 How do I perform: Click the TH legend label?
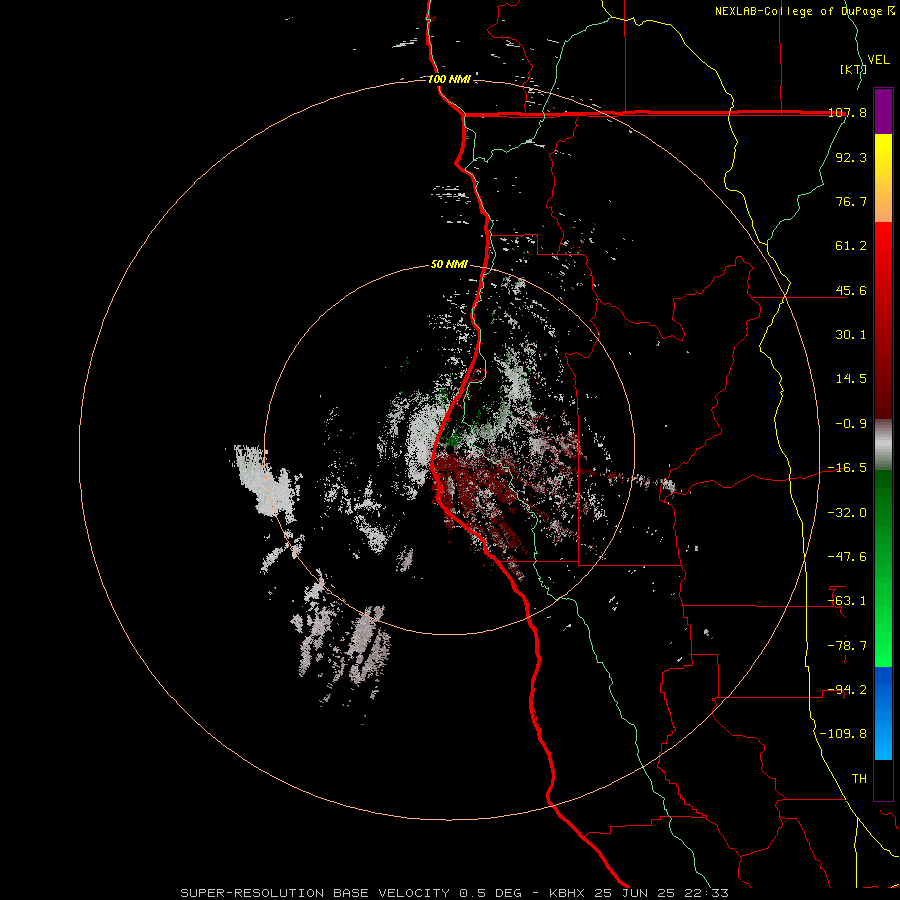coord(859,779)
